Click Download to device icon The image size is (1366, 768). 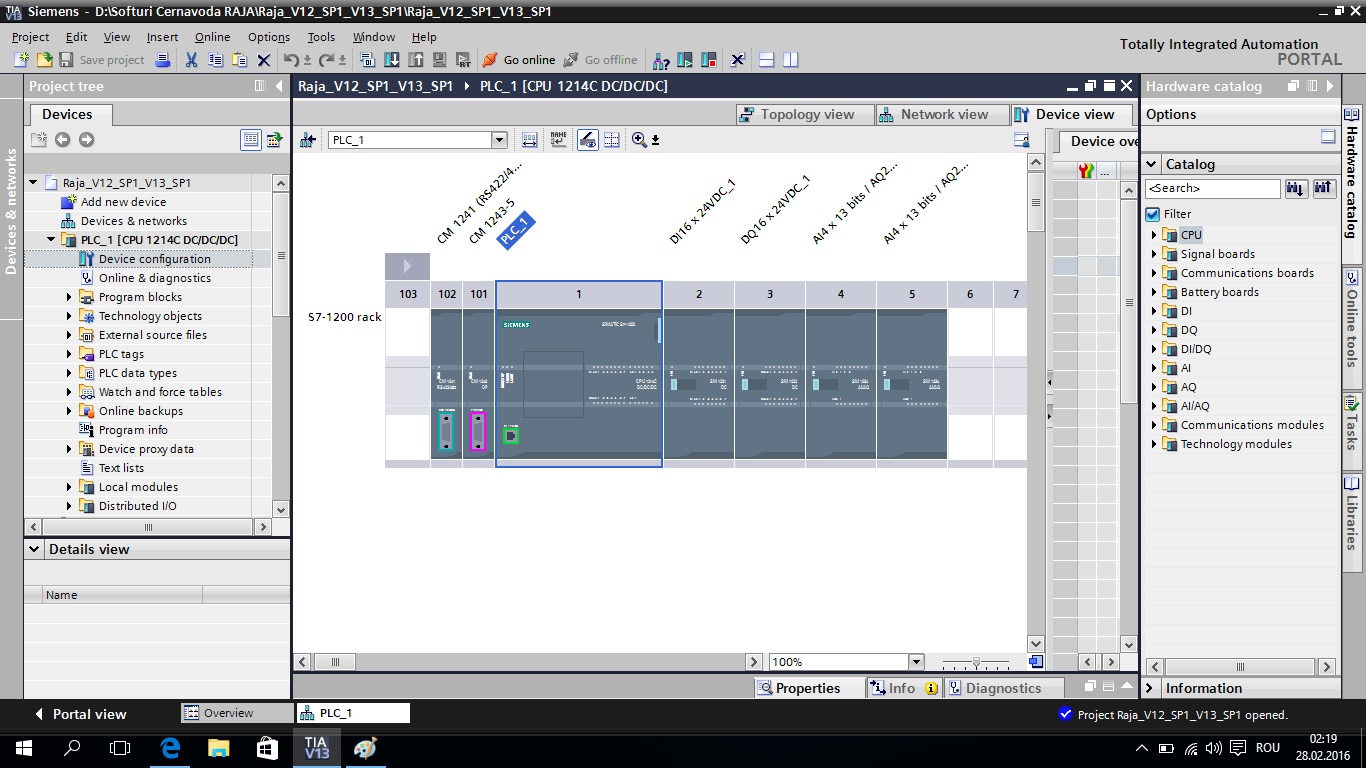(392, 60)
